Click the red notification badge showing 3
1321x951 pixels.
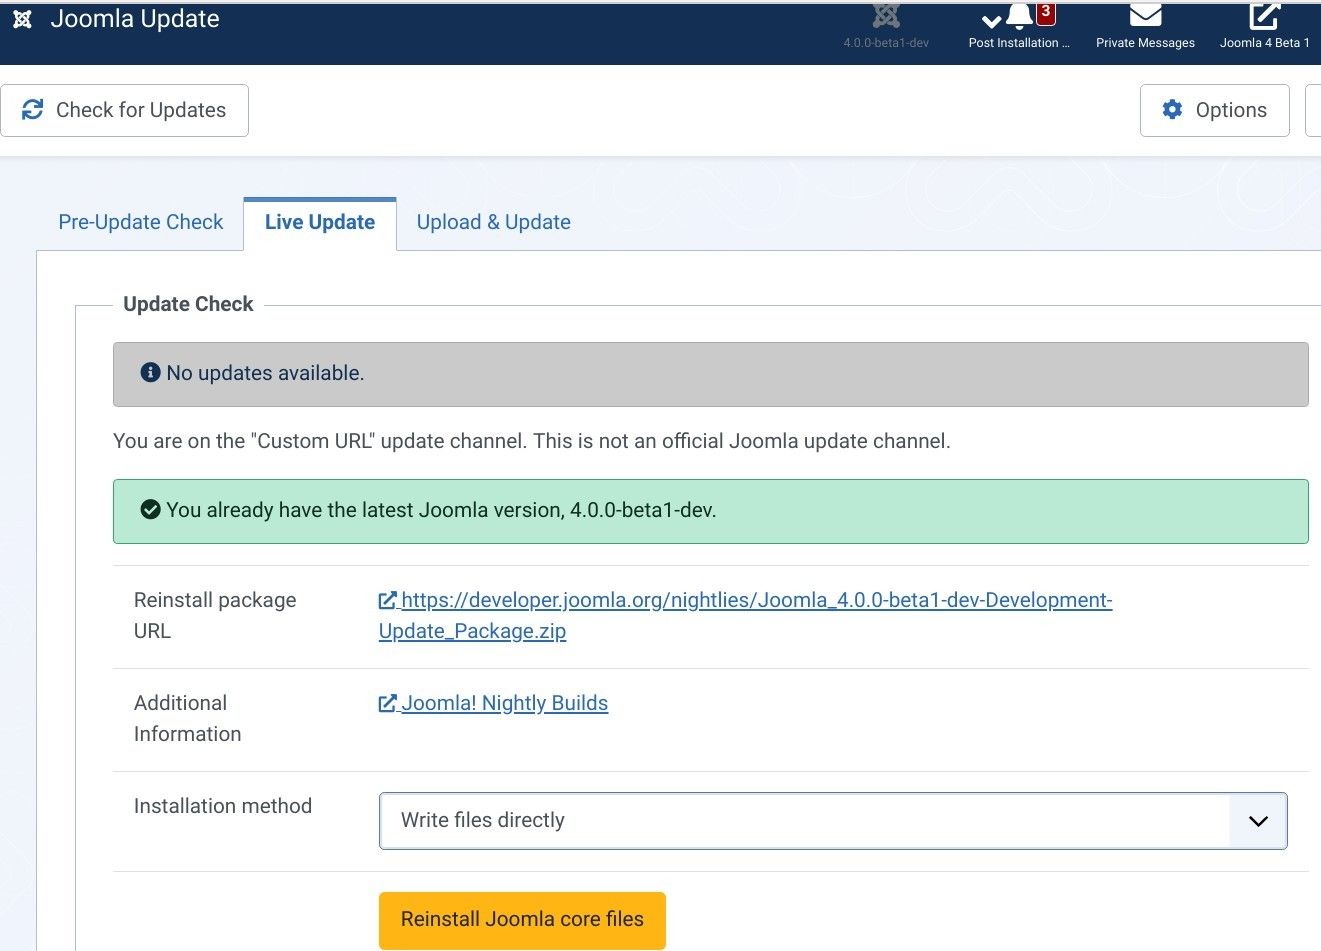(x=1046, y=13)
